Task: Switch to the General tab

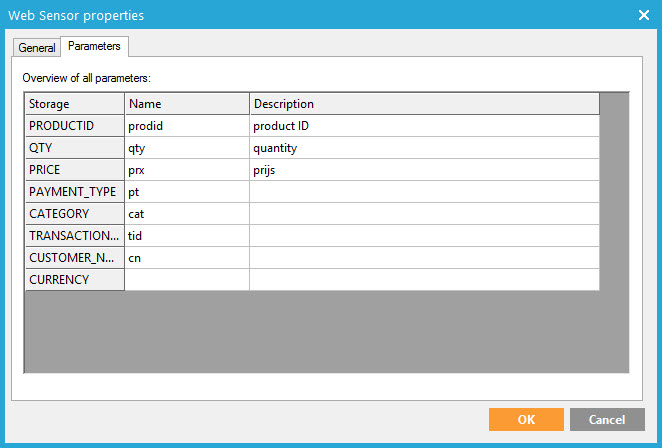Action: 37,48
